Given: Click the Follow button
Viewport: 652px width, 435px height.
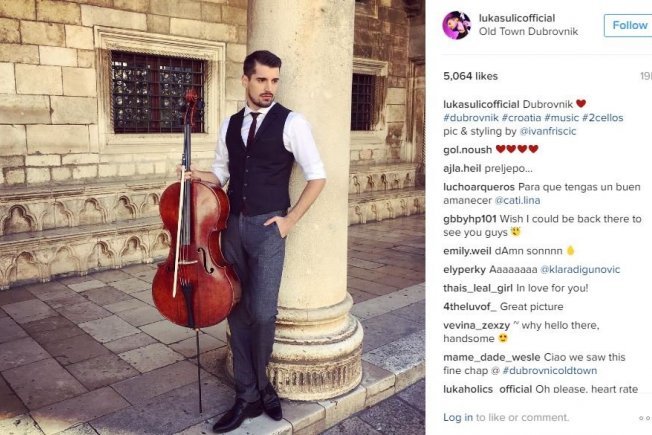Looking at the screenshot, I should 629,25.
